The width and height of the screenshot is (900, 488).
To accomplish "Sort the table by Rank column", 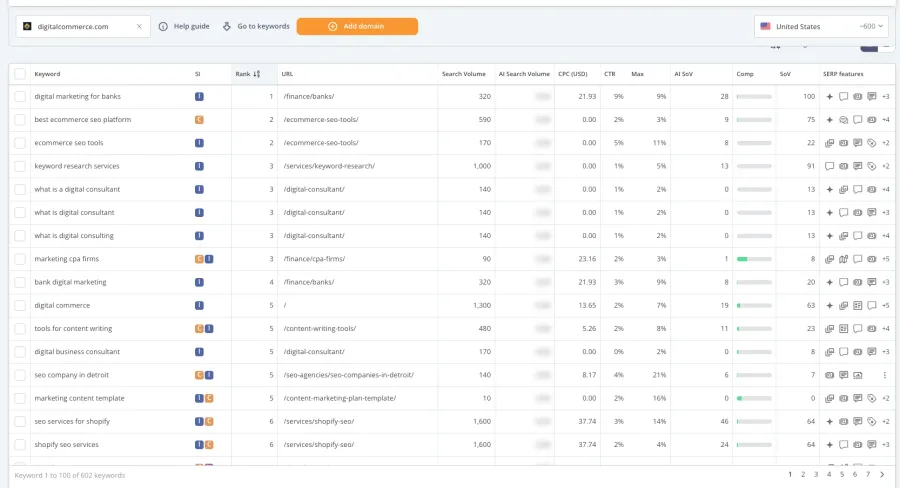I will tap(248, 74).
